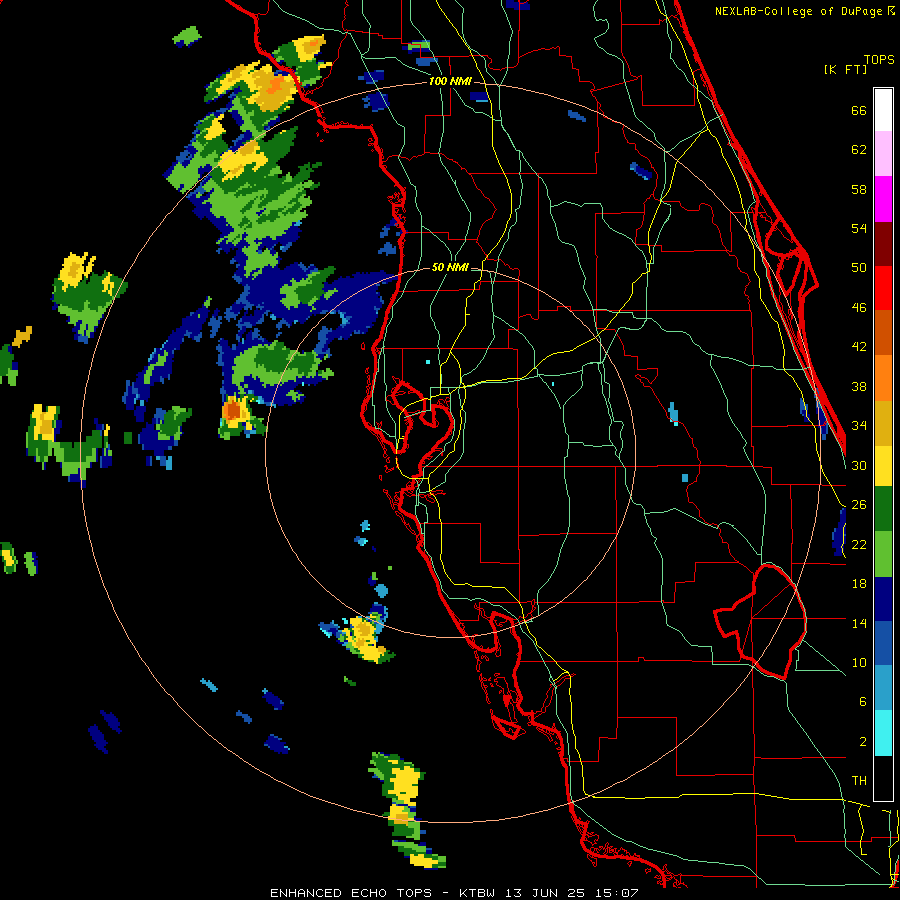The image size is (900, 900).
Task: Click the "KTBW" radar site identifier
Action: tap(476, 893)
